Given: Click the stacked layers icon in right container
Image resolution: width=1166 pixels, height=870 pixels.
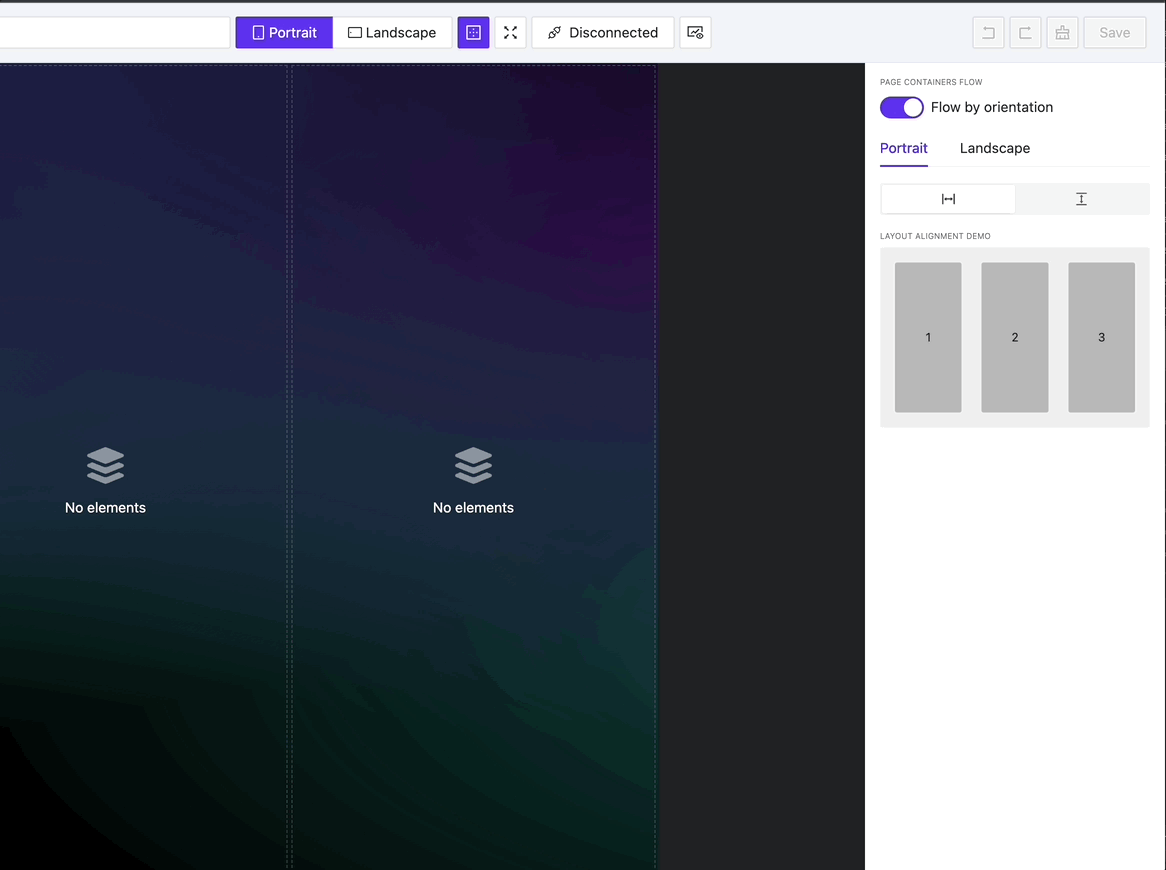Looking at the screenshot, I should coord(473,465).
